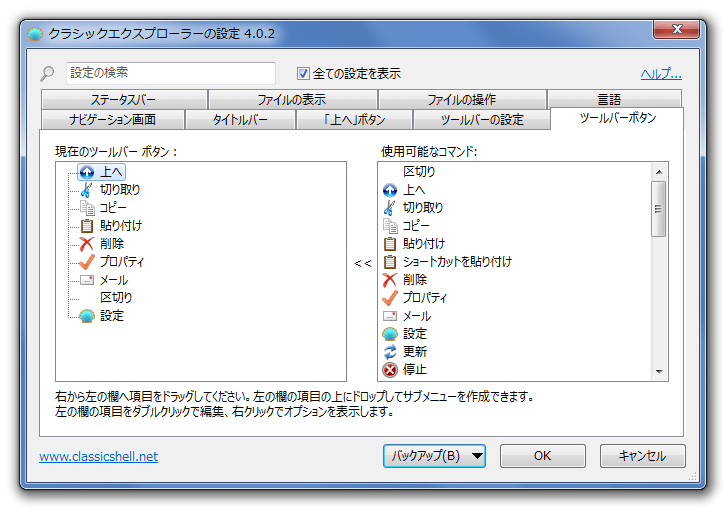Click the プロパティ checkmark icon in available commands
728x513 pixels.
[x=390, y=298]
